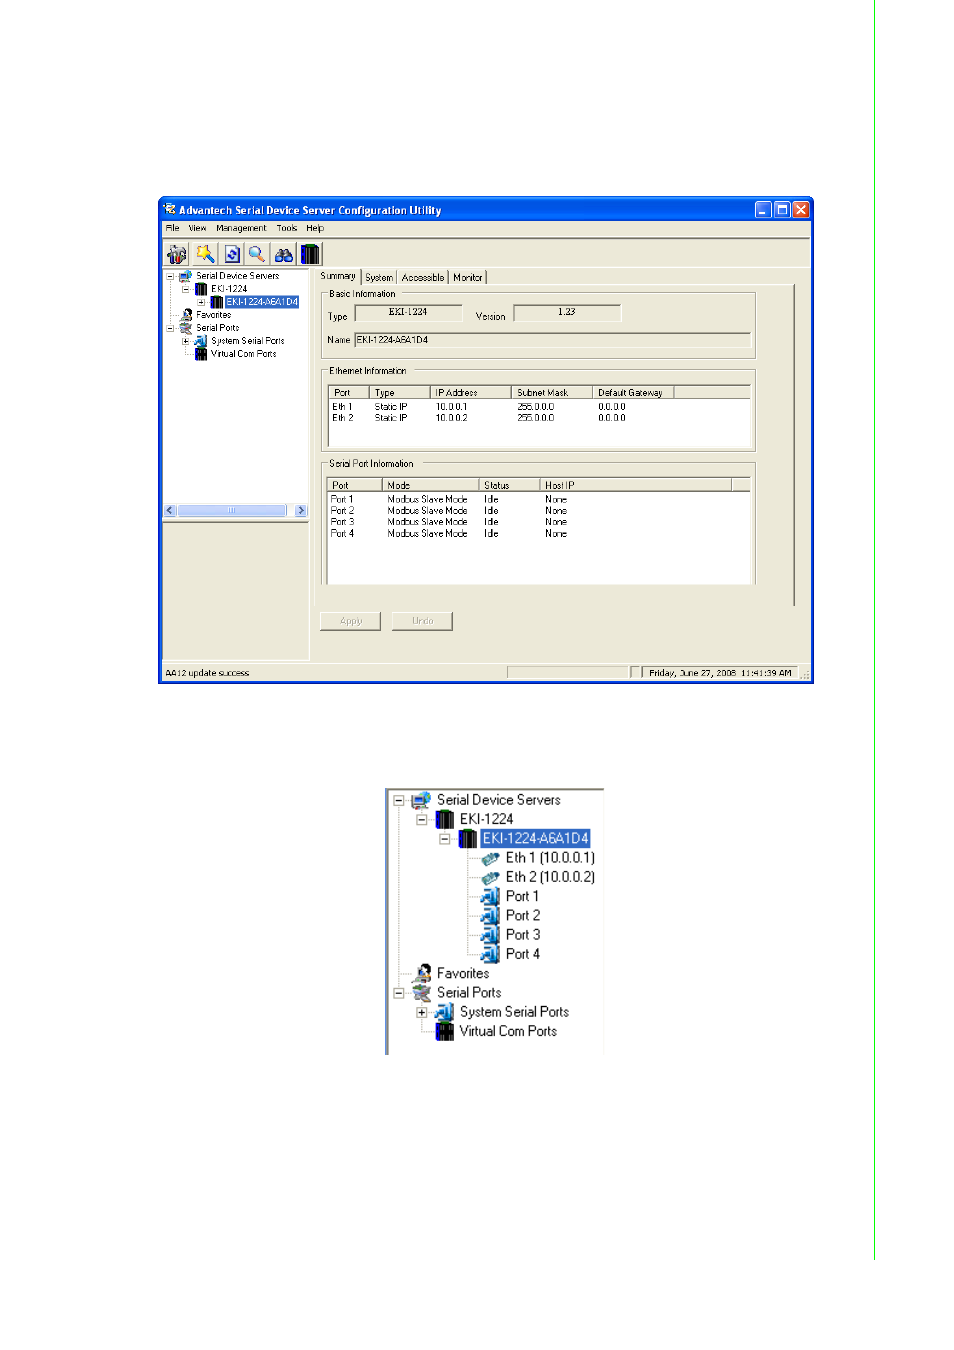The height and width of the screenshot is (1350, 954).
Task: Select Virtual Com Ports label in enlarged tree
Action: point(508,1031)
